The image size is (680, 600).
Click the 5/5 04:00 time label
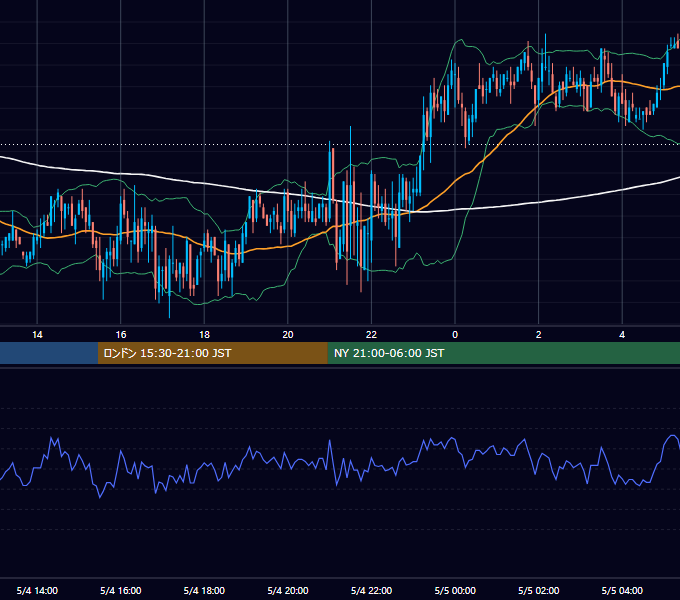(622, 591)
